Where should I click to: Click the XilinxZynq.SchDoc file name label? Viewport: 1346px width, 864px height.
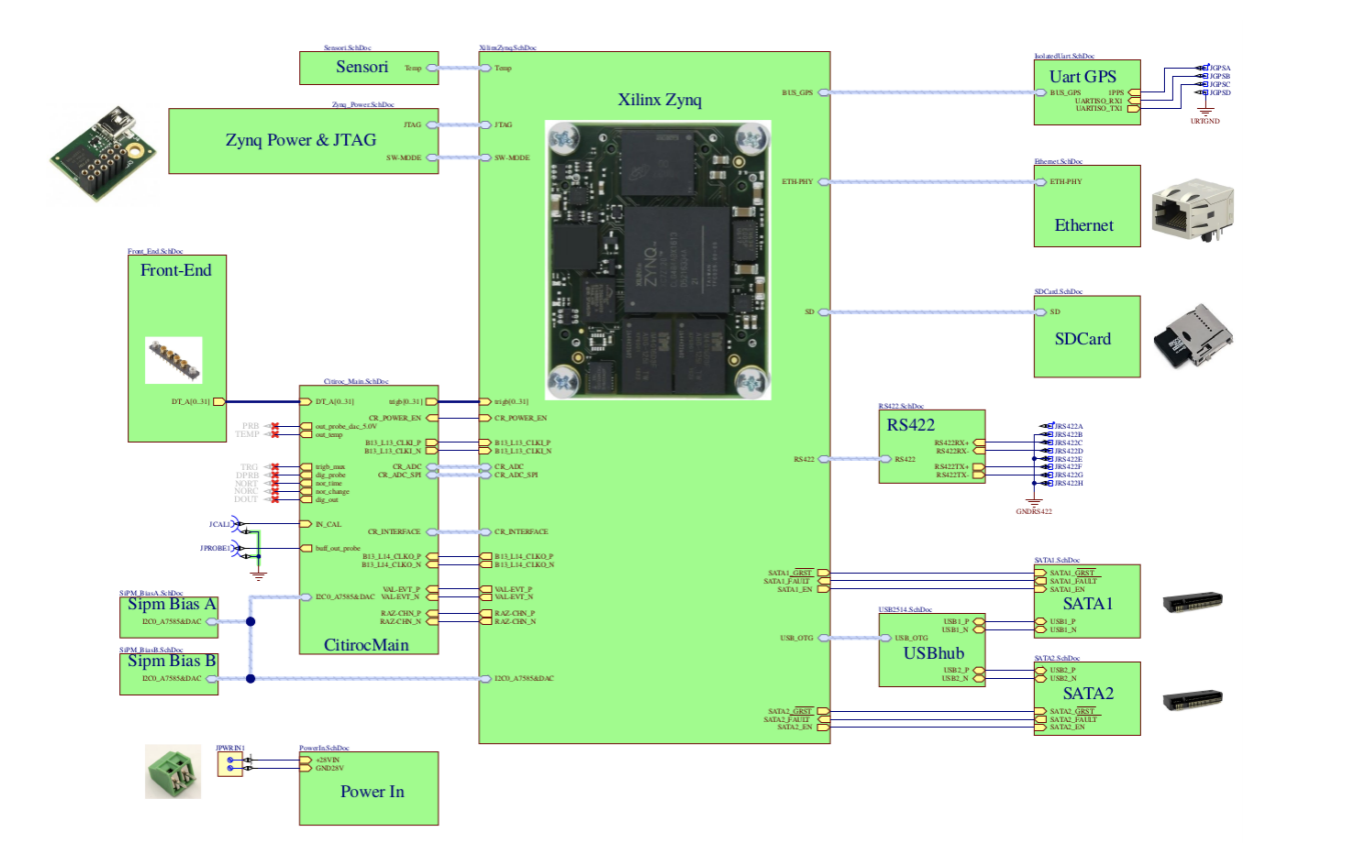click(x=508, y=47)
